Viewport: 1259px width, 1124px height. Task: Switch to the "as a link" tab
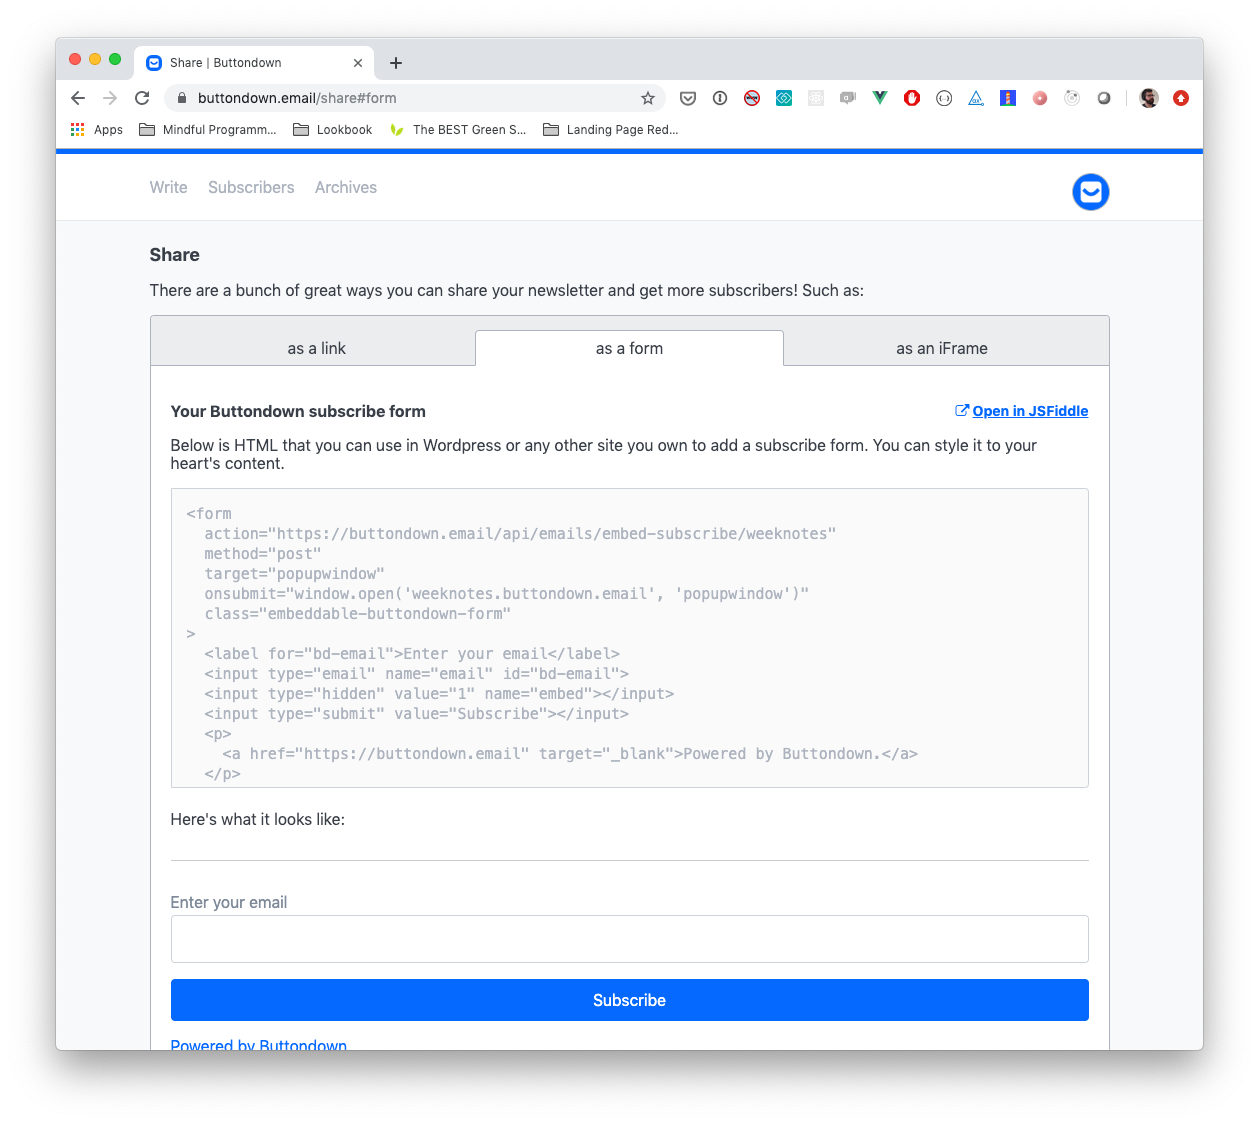coord(316,348)
